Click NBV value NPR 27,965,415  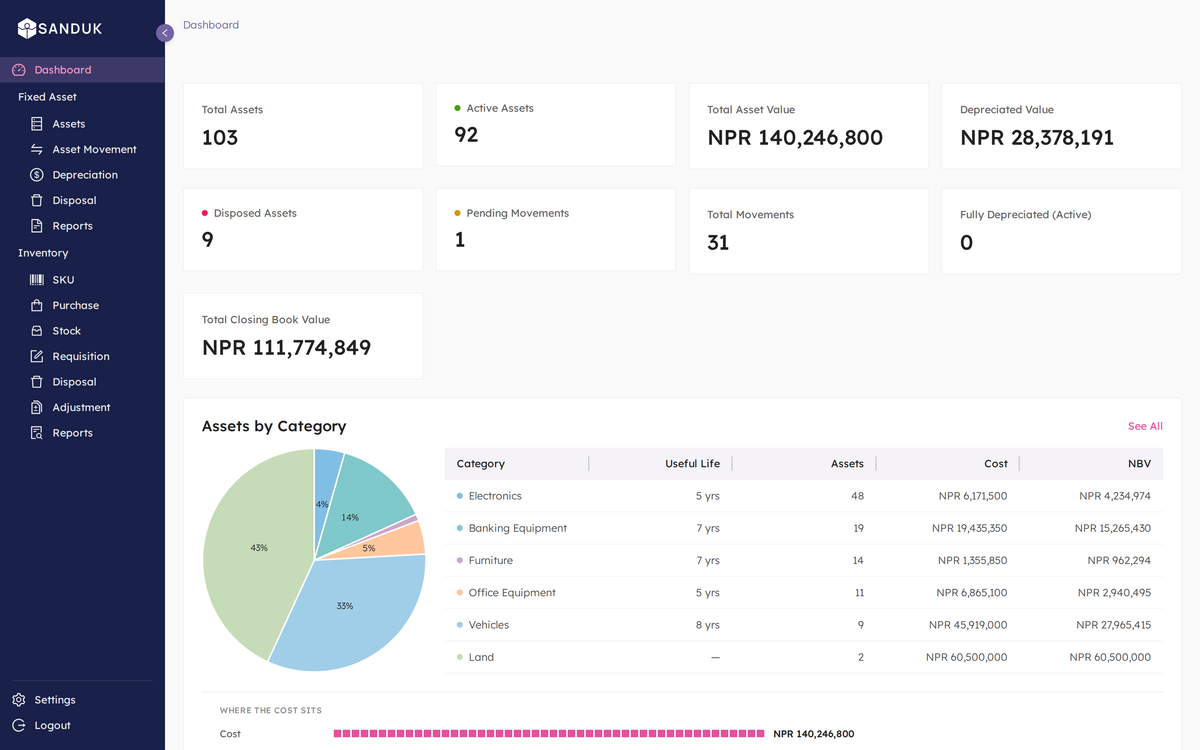[1113, 625]
